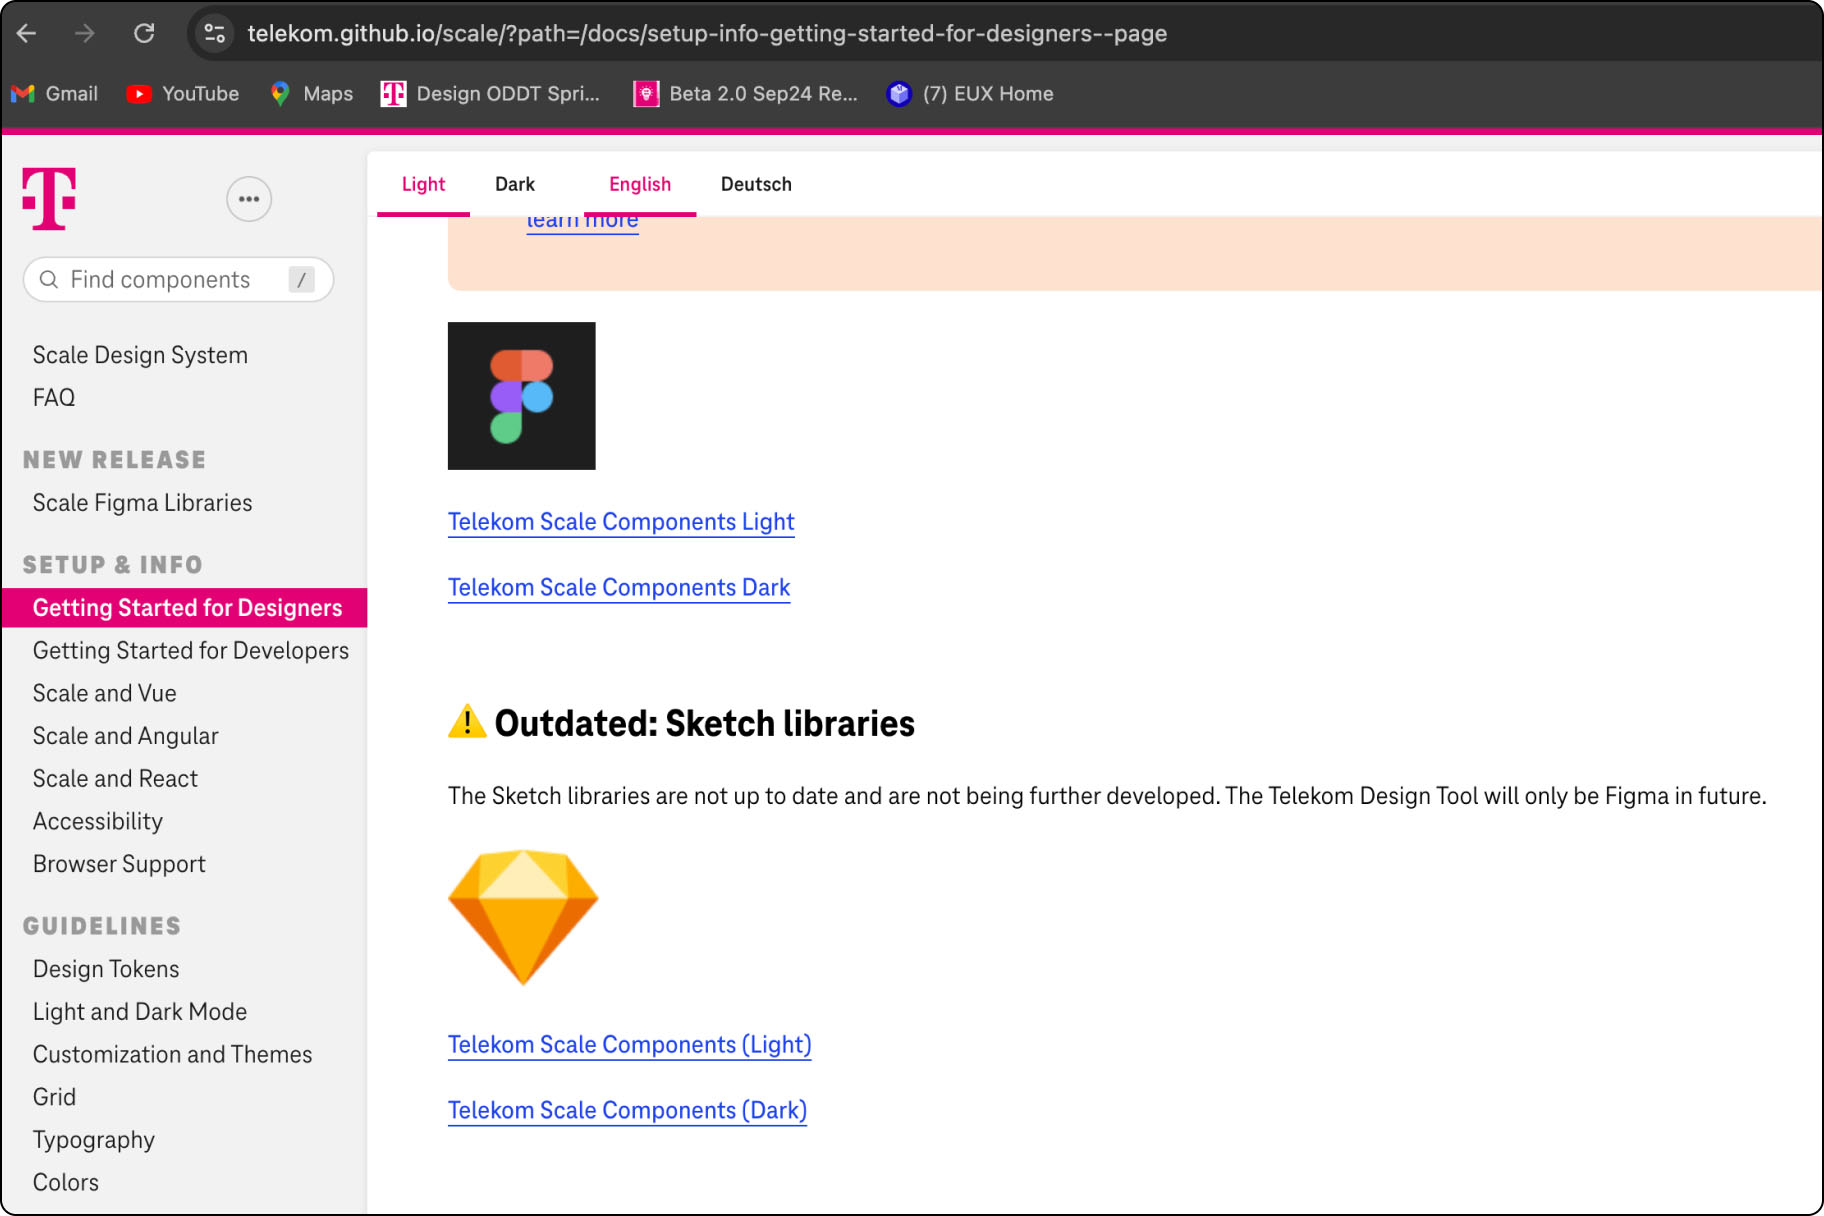Click the Telekom T logo

point(49,199)
